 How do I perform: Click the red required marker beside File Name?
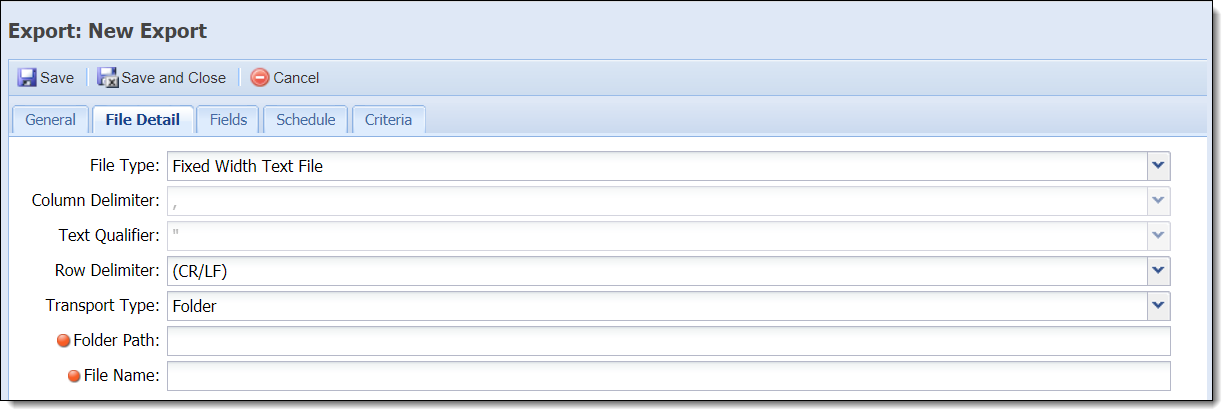(74, 376)
